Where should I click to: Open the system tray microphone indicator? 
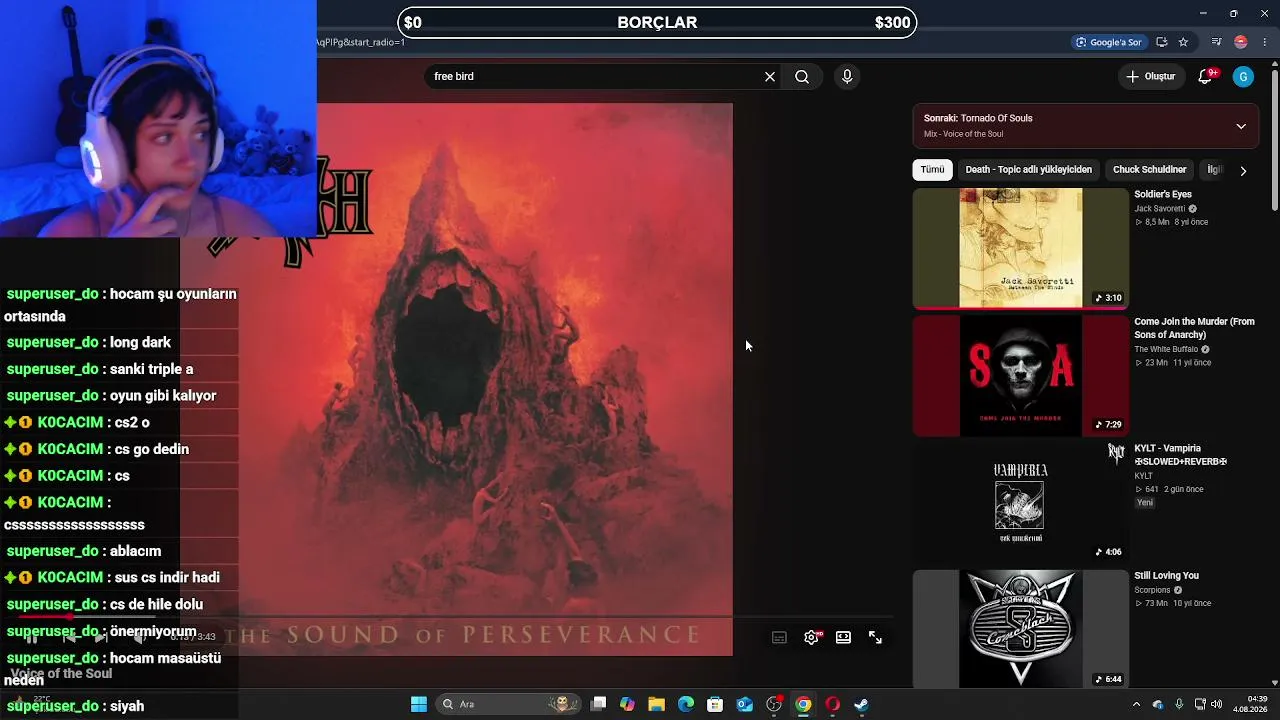pos(1179,704)
